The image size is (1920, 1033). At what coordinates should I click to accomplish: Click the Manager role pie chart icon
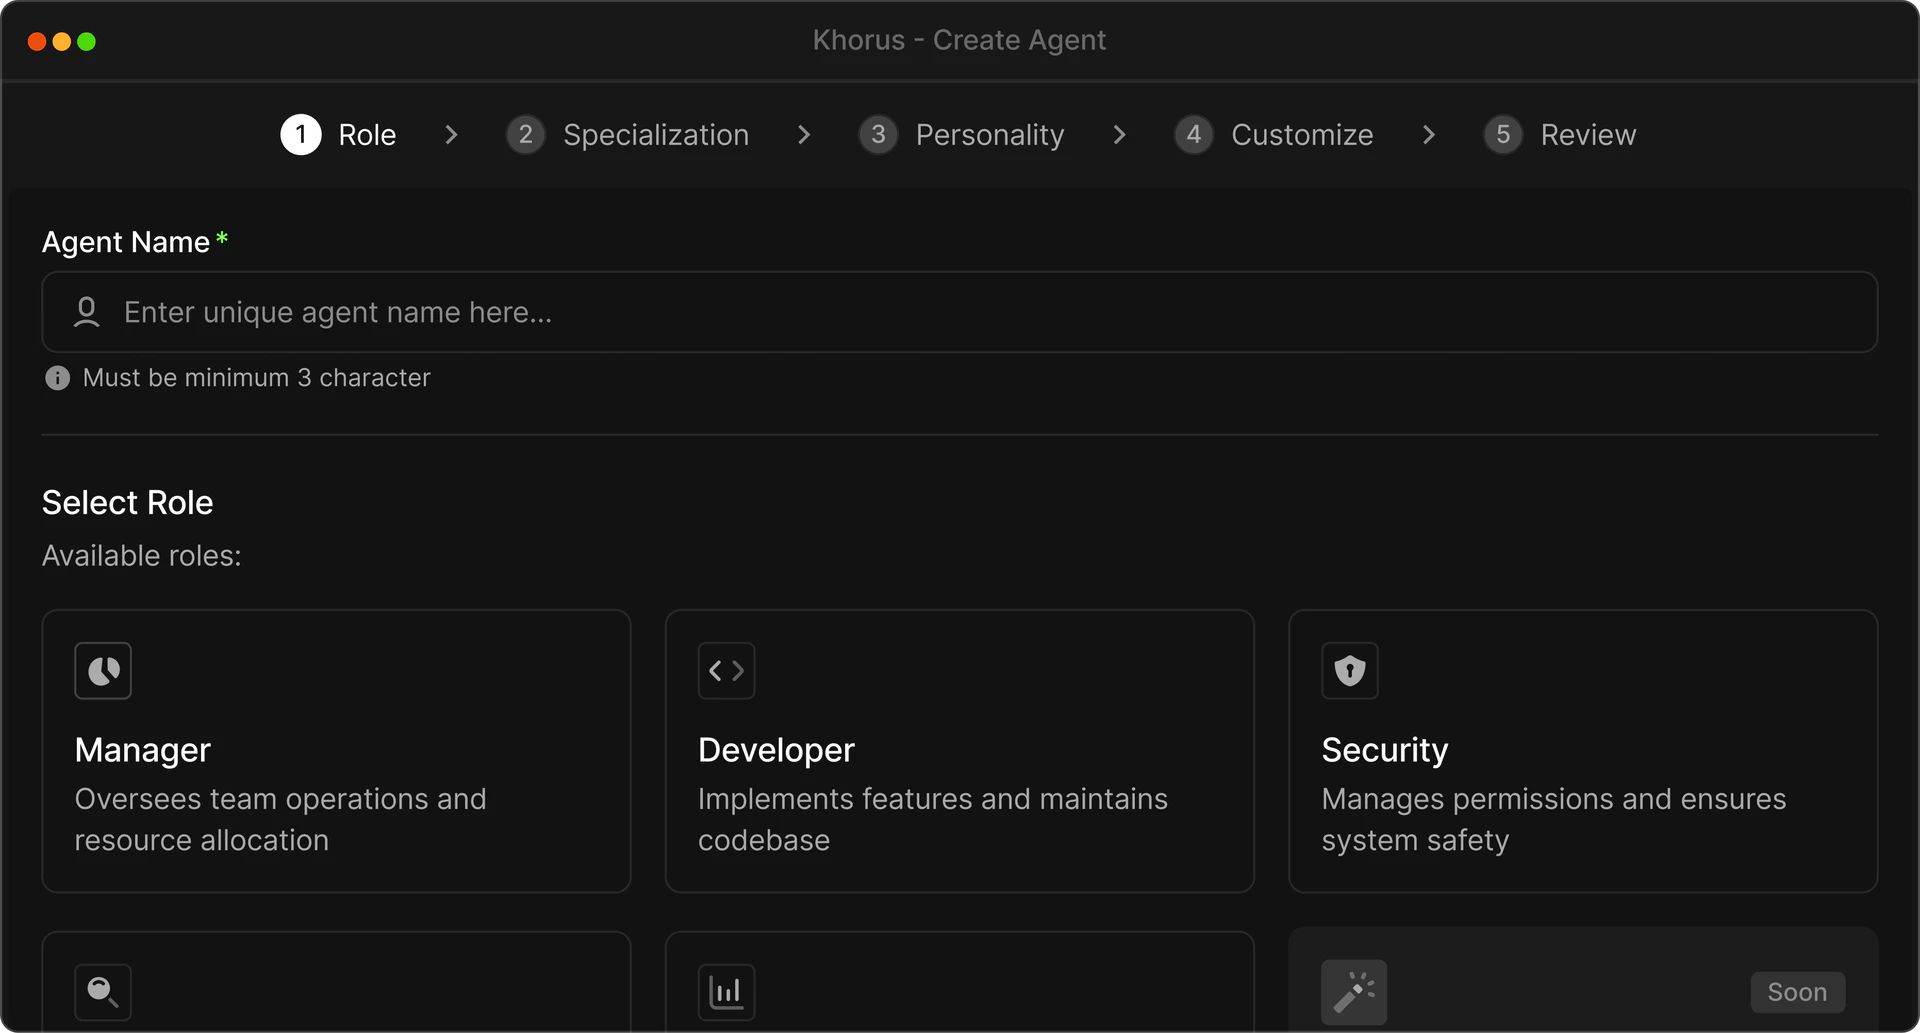point(103,671)
